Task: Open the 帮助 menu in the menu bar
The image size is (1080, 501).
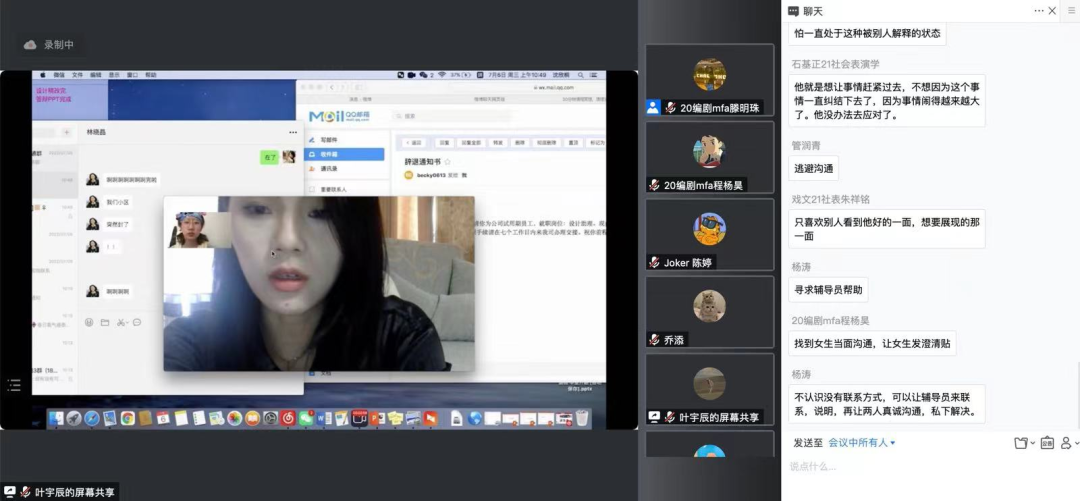Action: point(151,74)
